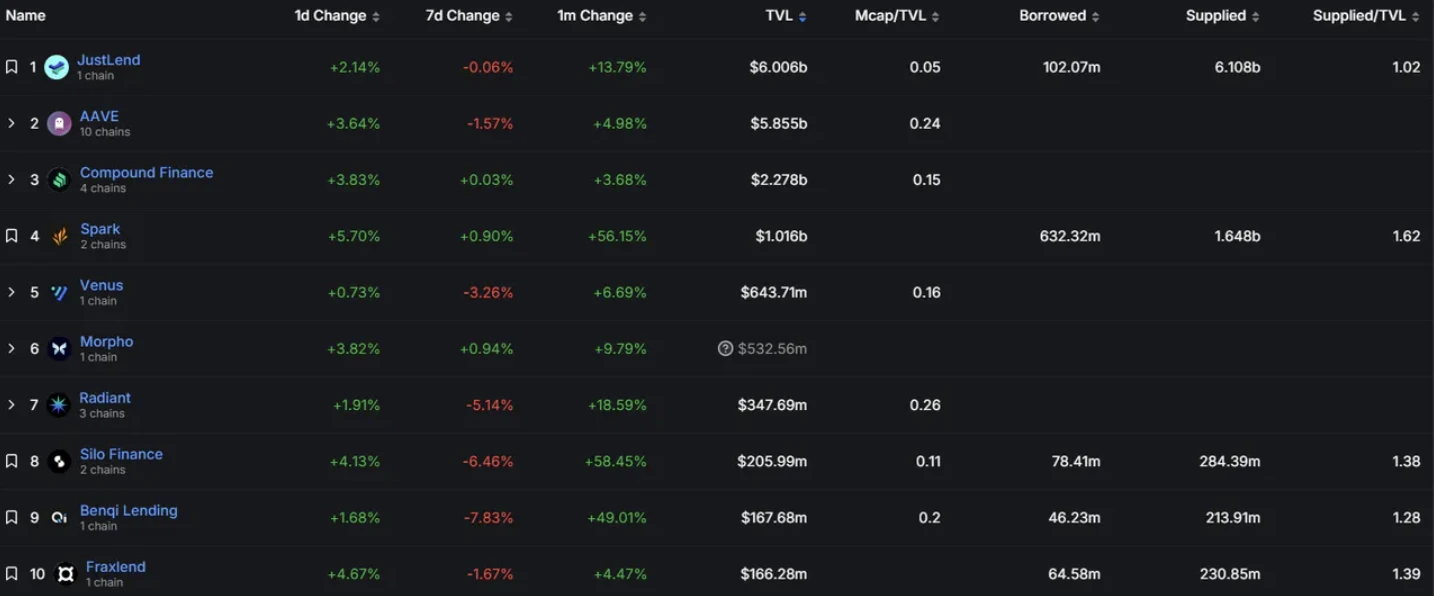The height and width of the screenshot is (596, 1434).
Task: Sort by 1d Change column header
Action: click(337, 16)
